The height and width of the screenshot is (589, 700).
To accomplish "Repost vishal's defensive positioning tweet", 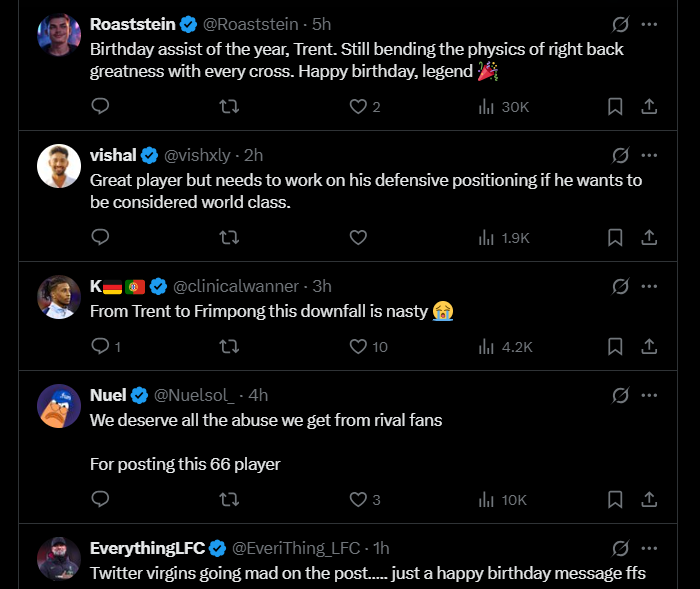I will click(x=229, y=237).
